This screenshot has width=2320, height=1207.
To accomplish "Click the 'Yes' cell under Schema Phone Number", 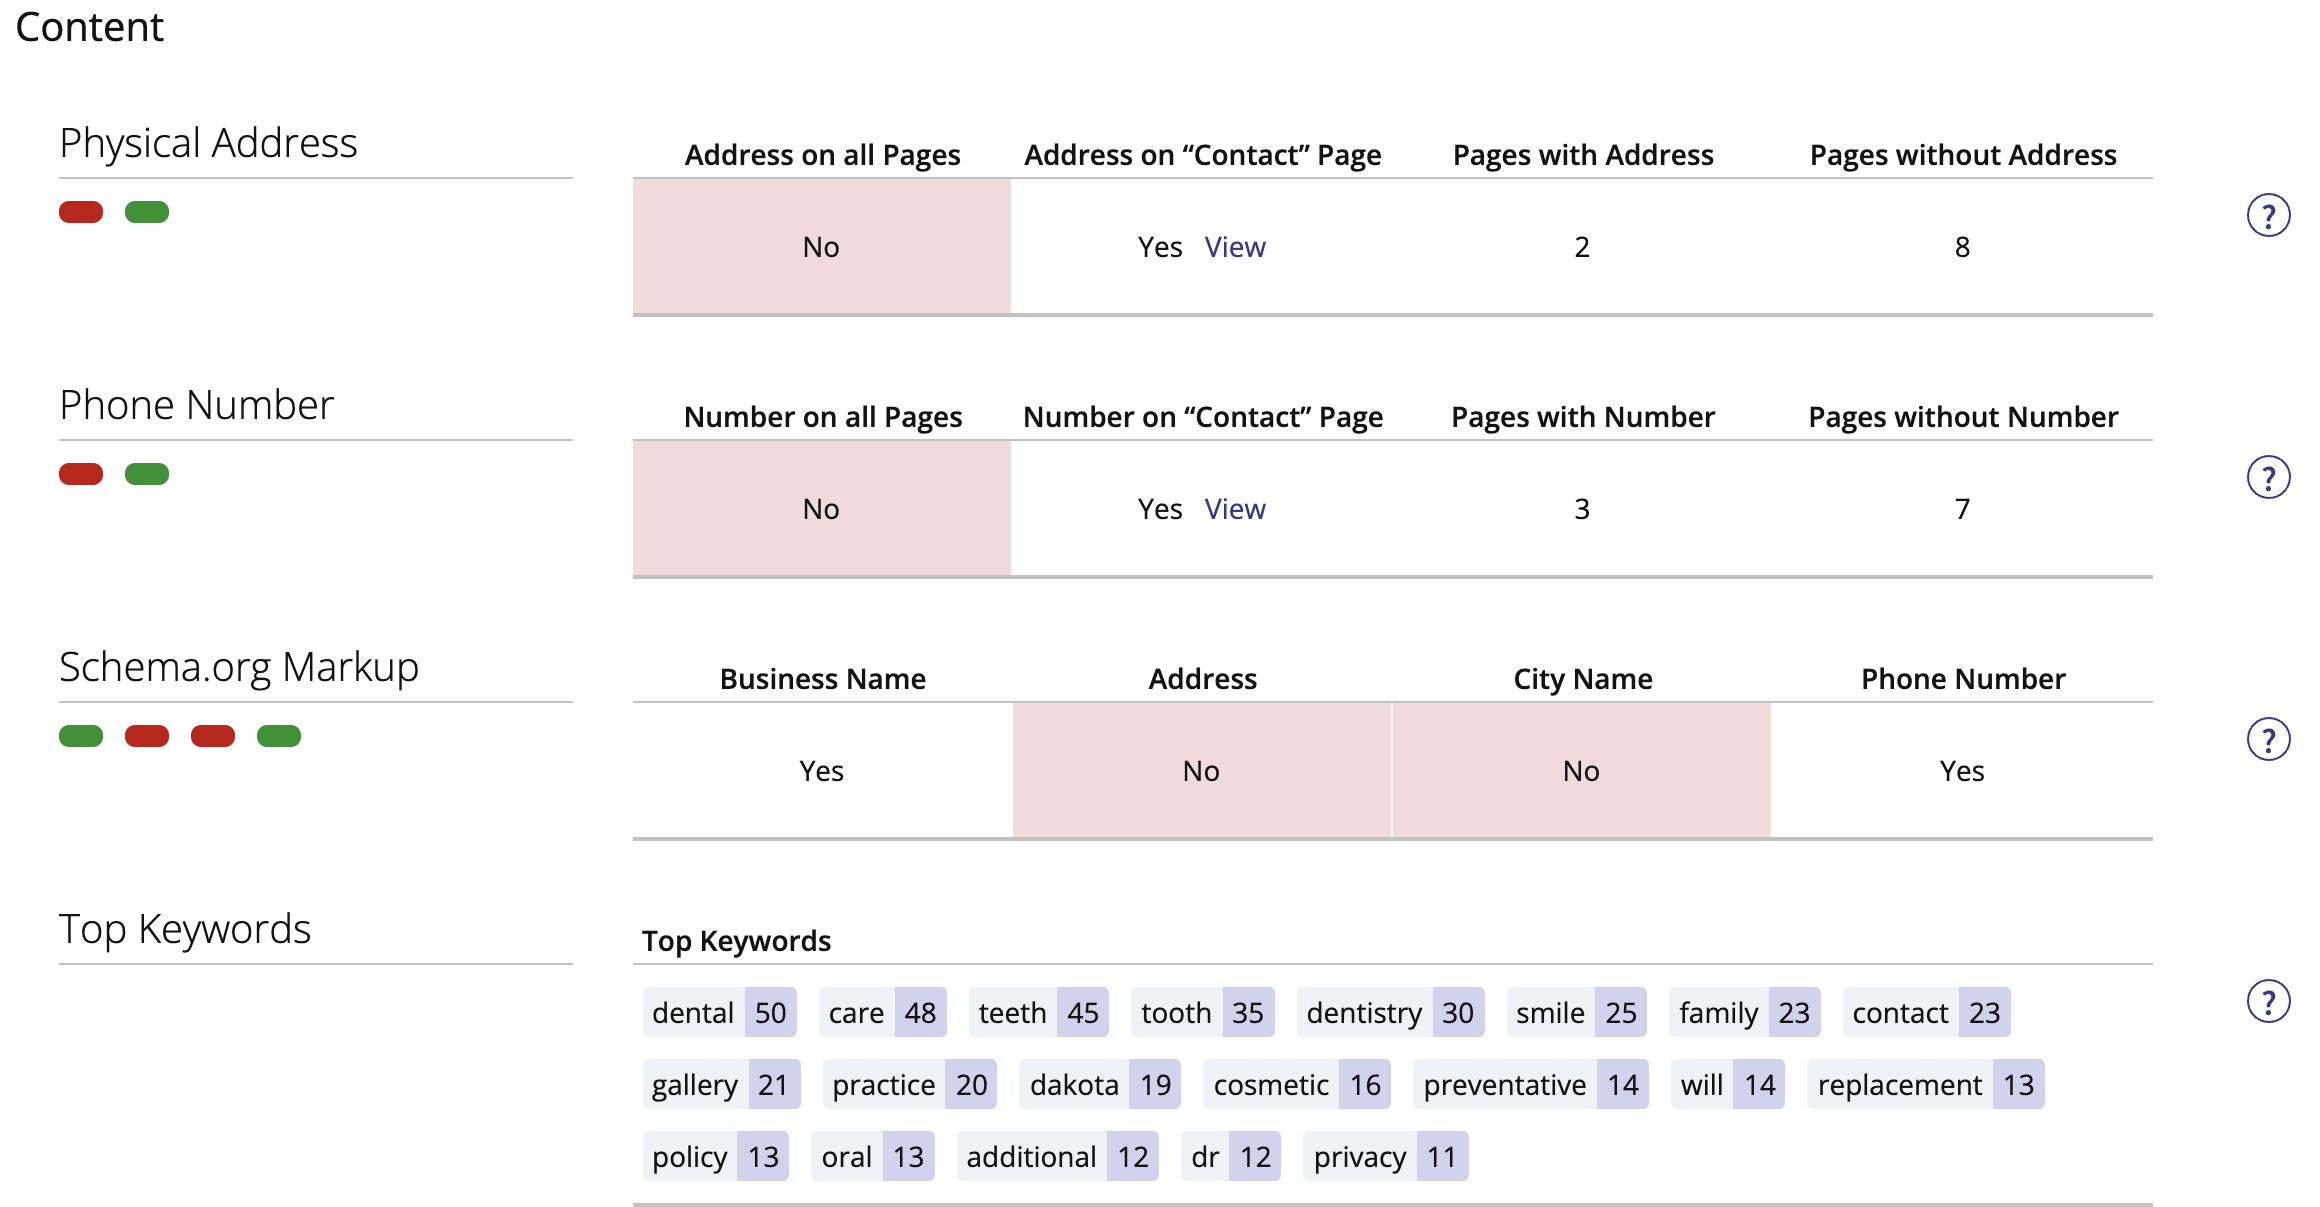I will [1962, 771].
